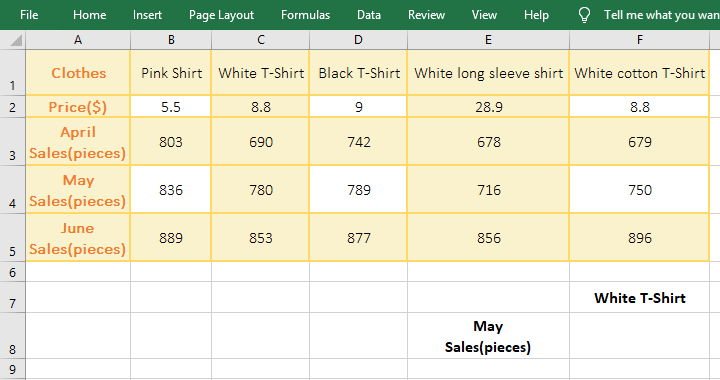Screen dimensions: 720x380
Task: Select column D header
Action: click(x=358, y=40)
